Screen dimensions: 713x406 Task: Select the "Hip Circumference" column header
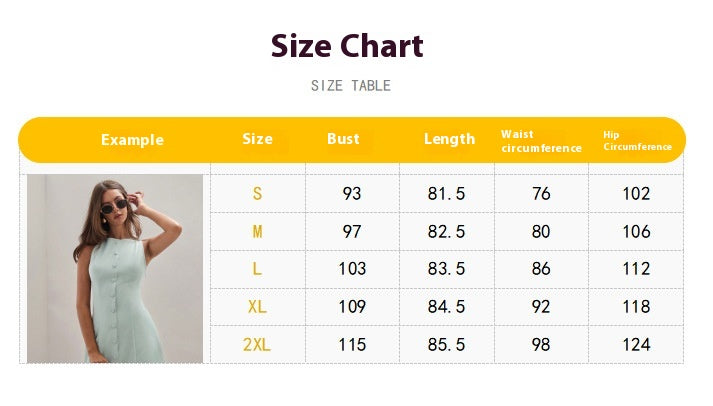pyautogui.click(x=637, y=141)
